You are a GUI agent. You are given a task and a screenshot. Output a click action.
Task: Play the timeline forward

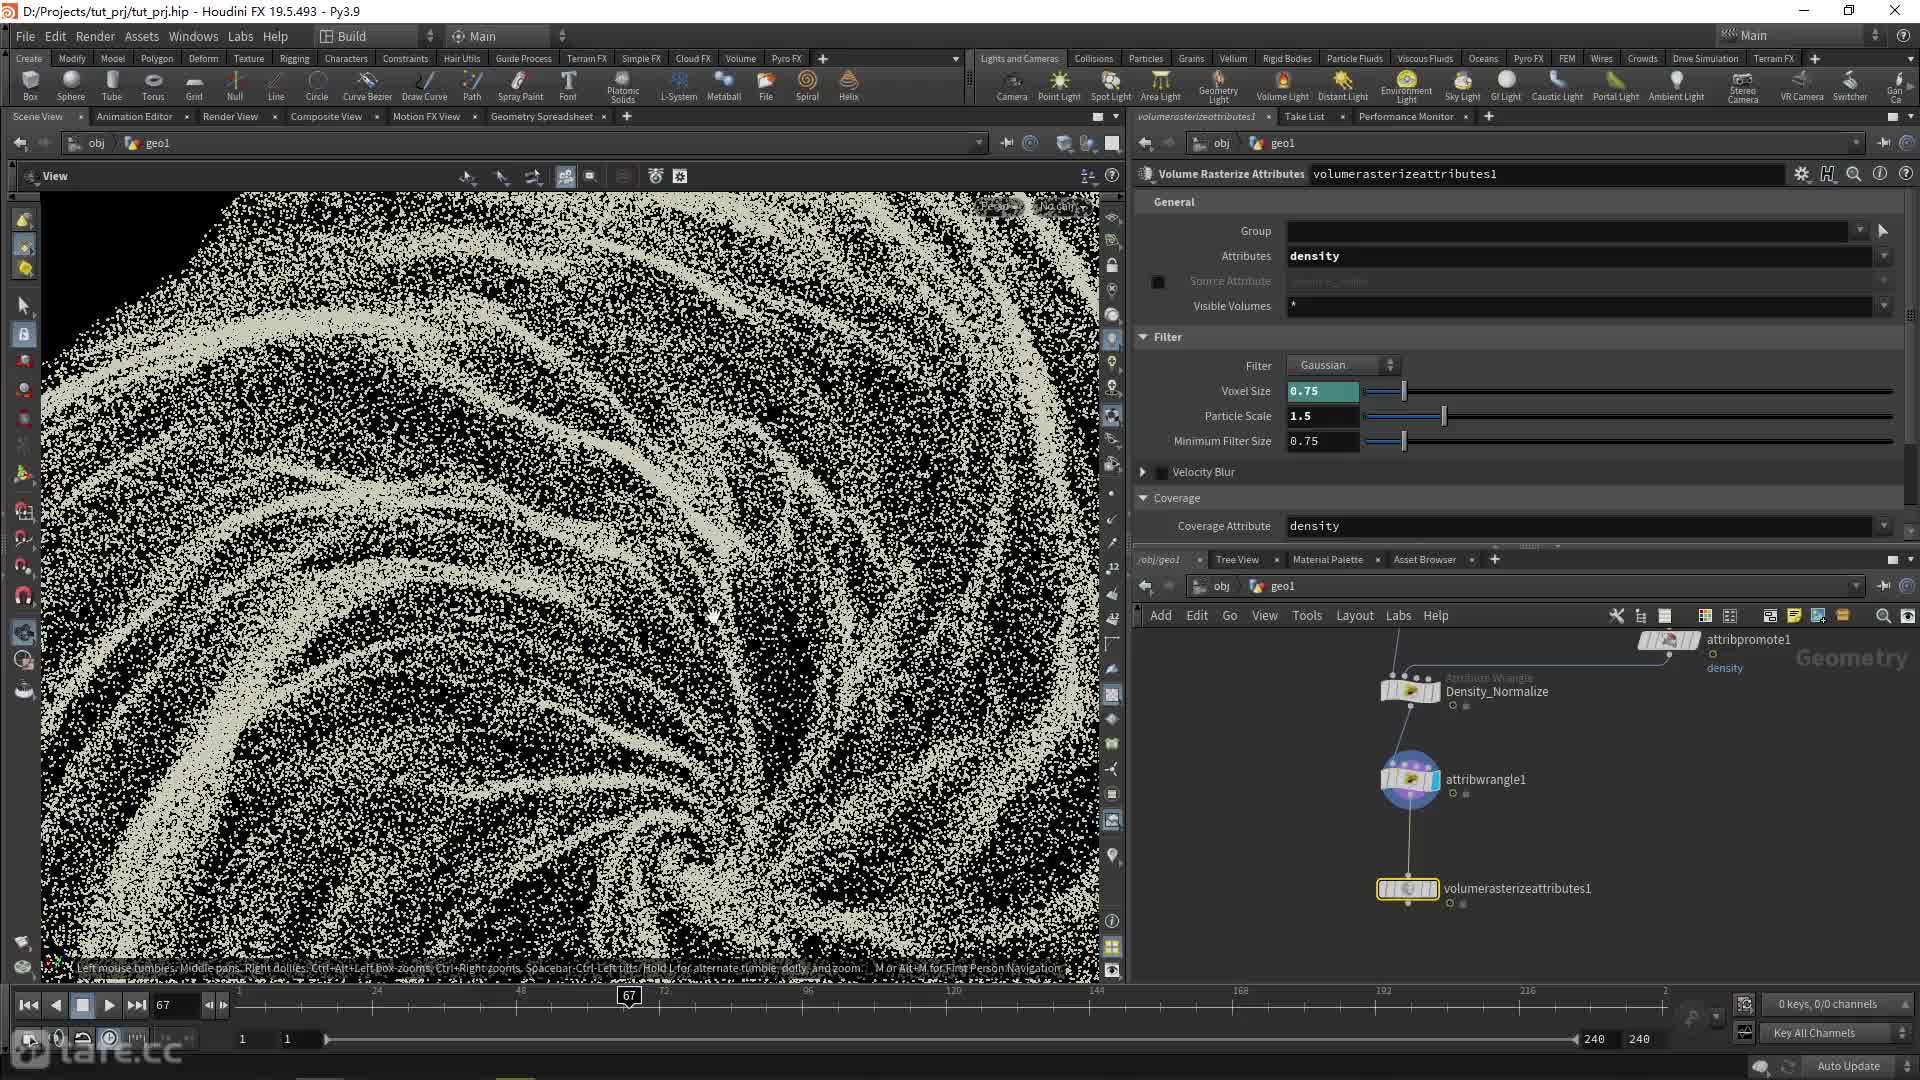click(109, 1005)
